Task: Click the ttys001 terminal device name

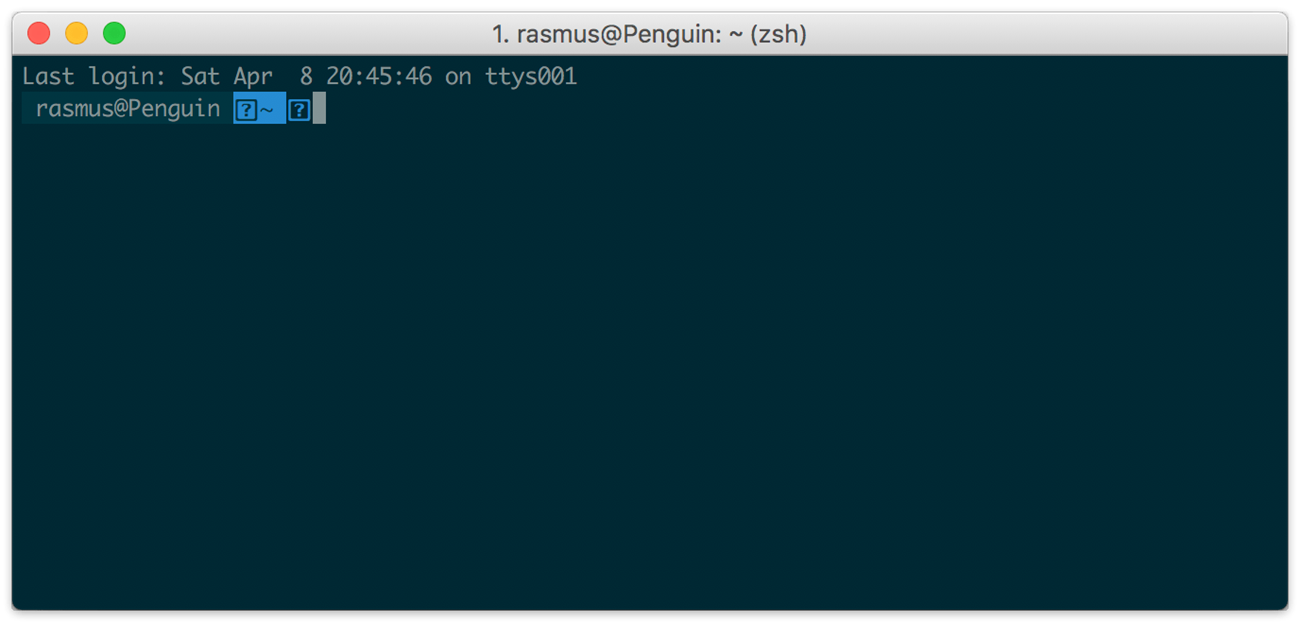Action: pos(531,77)
